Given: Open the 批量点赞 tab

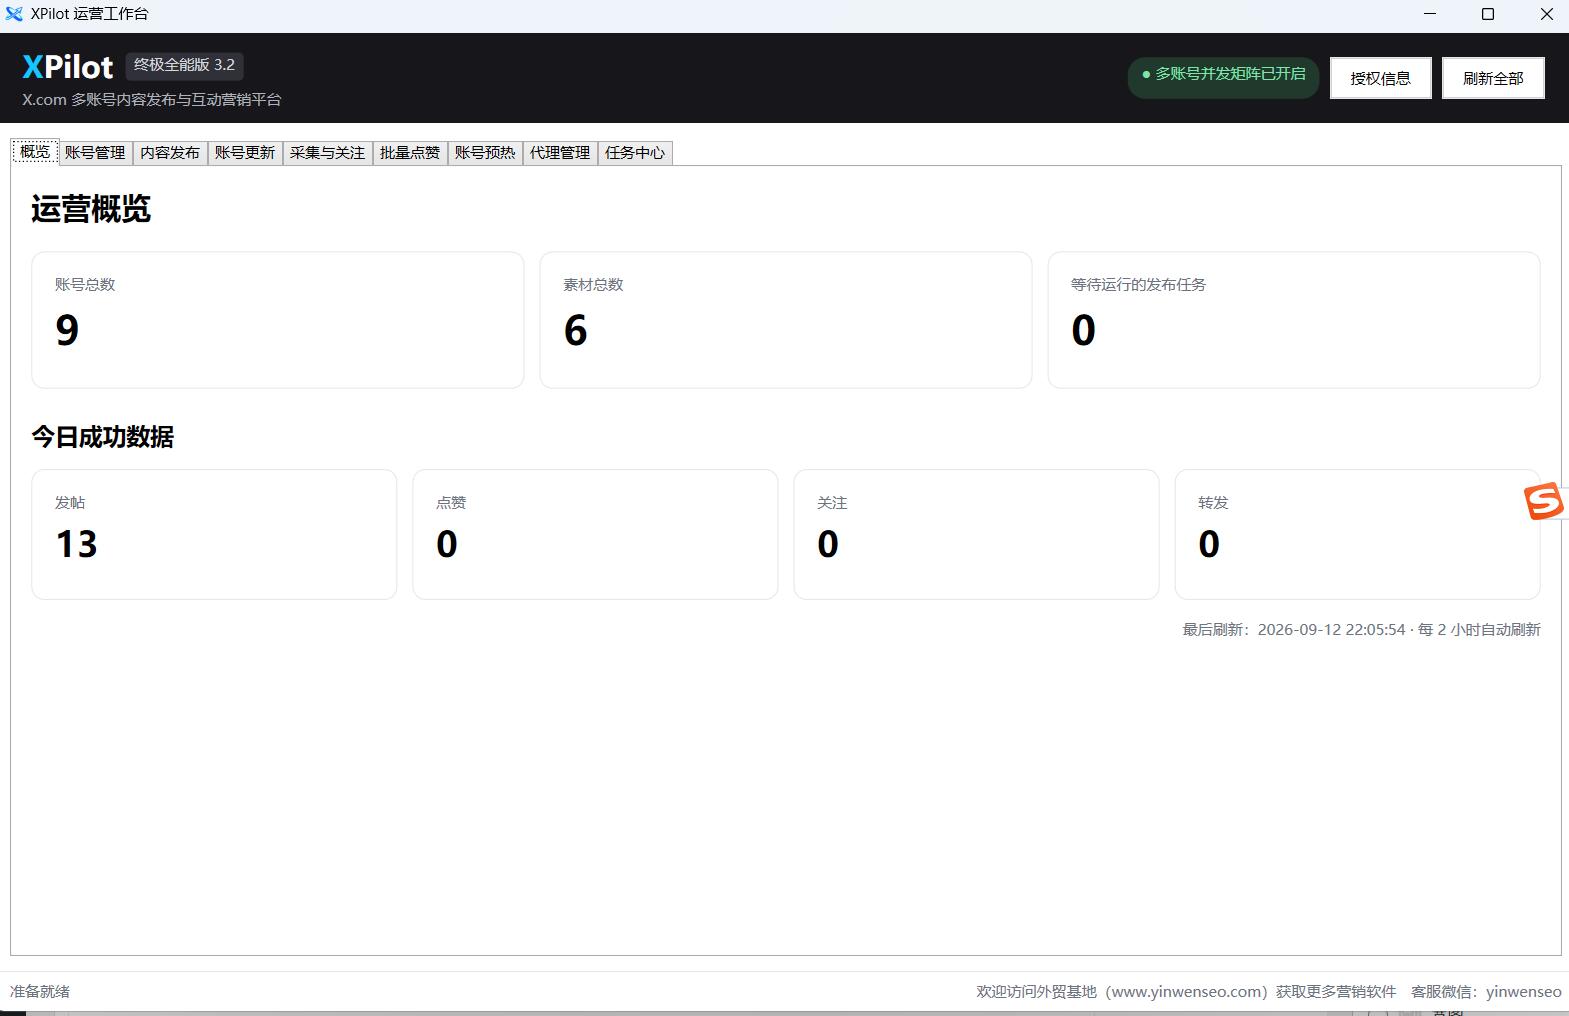Looking at the screenshot, I should 410,153.
